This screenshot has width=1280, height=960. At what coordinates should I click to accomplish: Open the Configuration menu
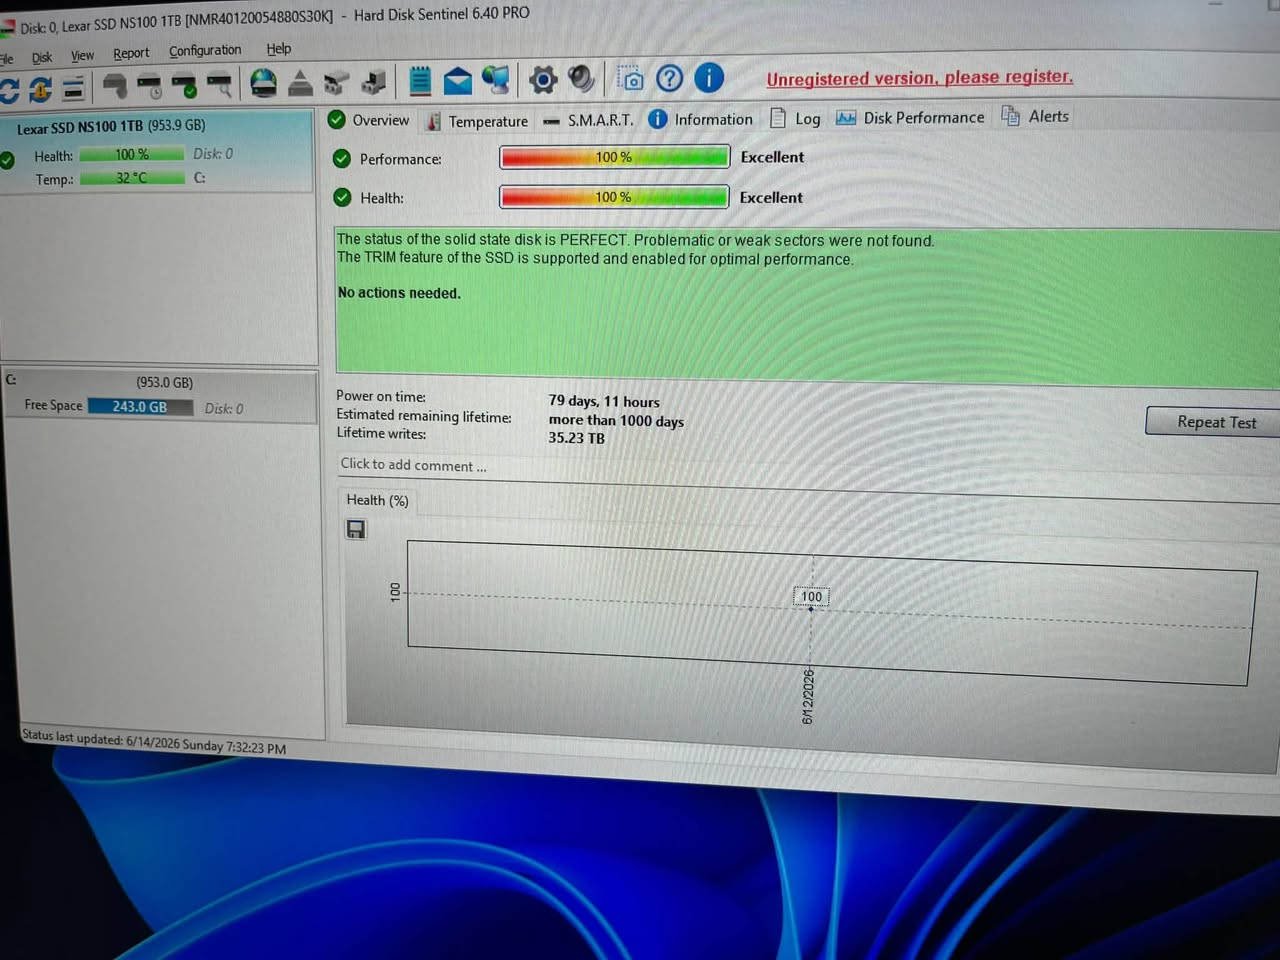[205, 50]
